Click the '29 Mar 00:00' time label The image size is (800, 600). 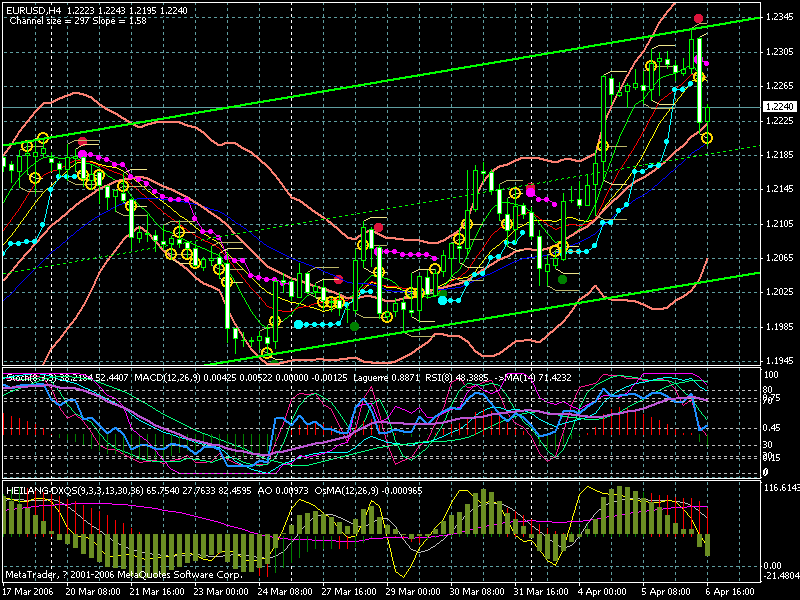tap(413, 592)
